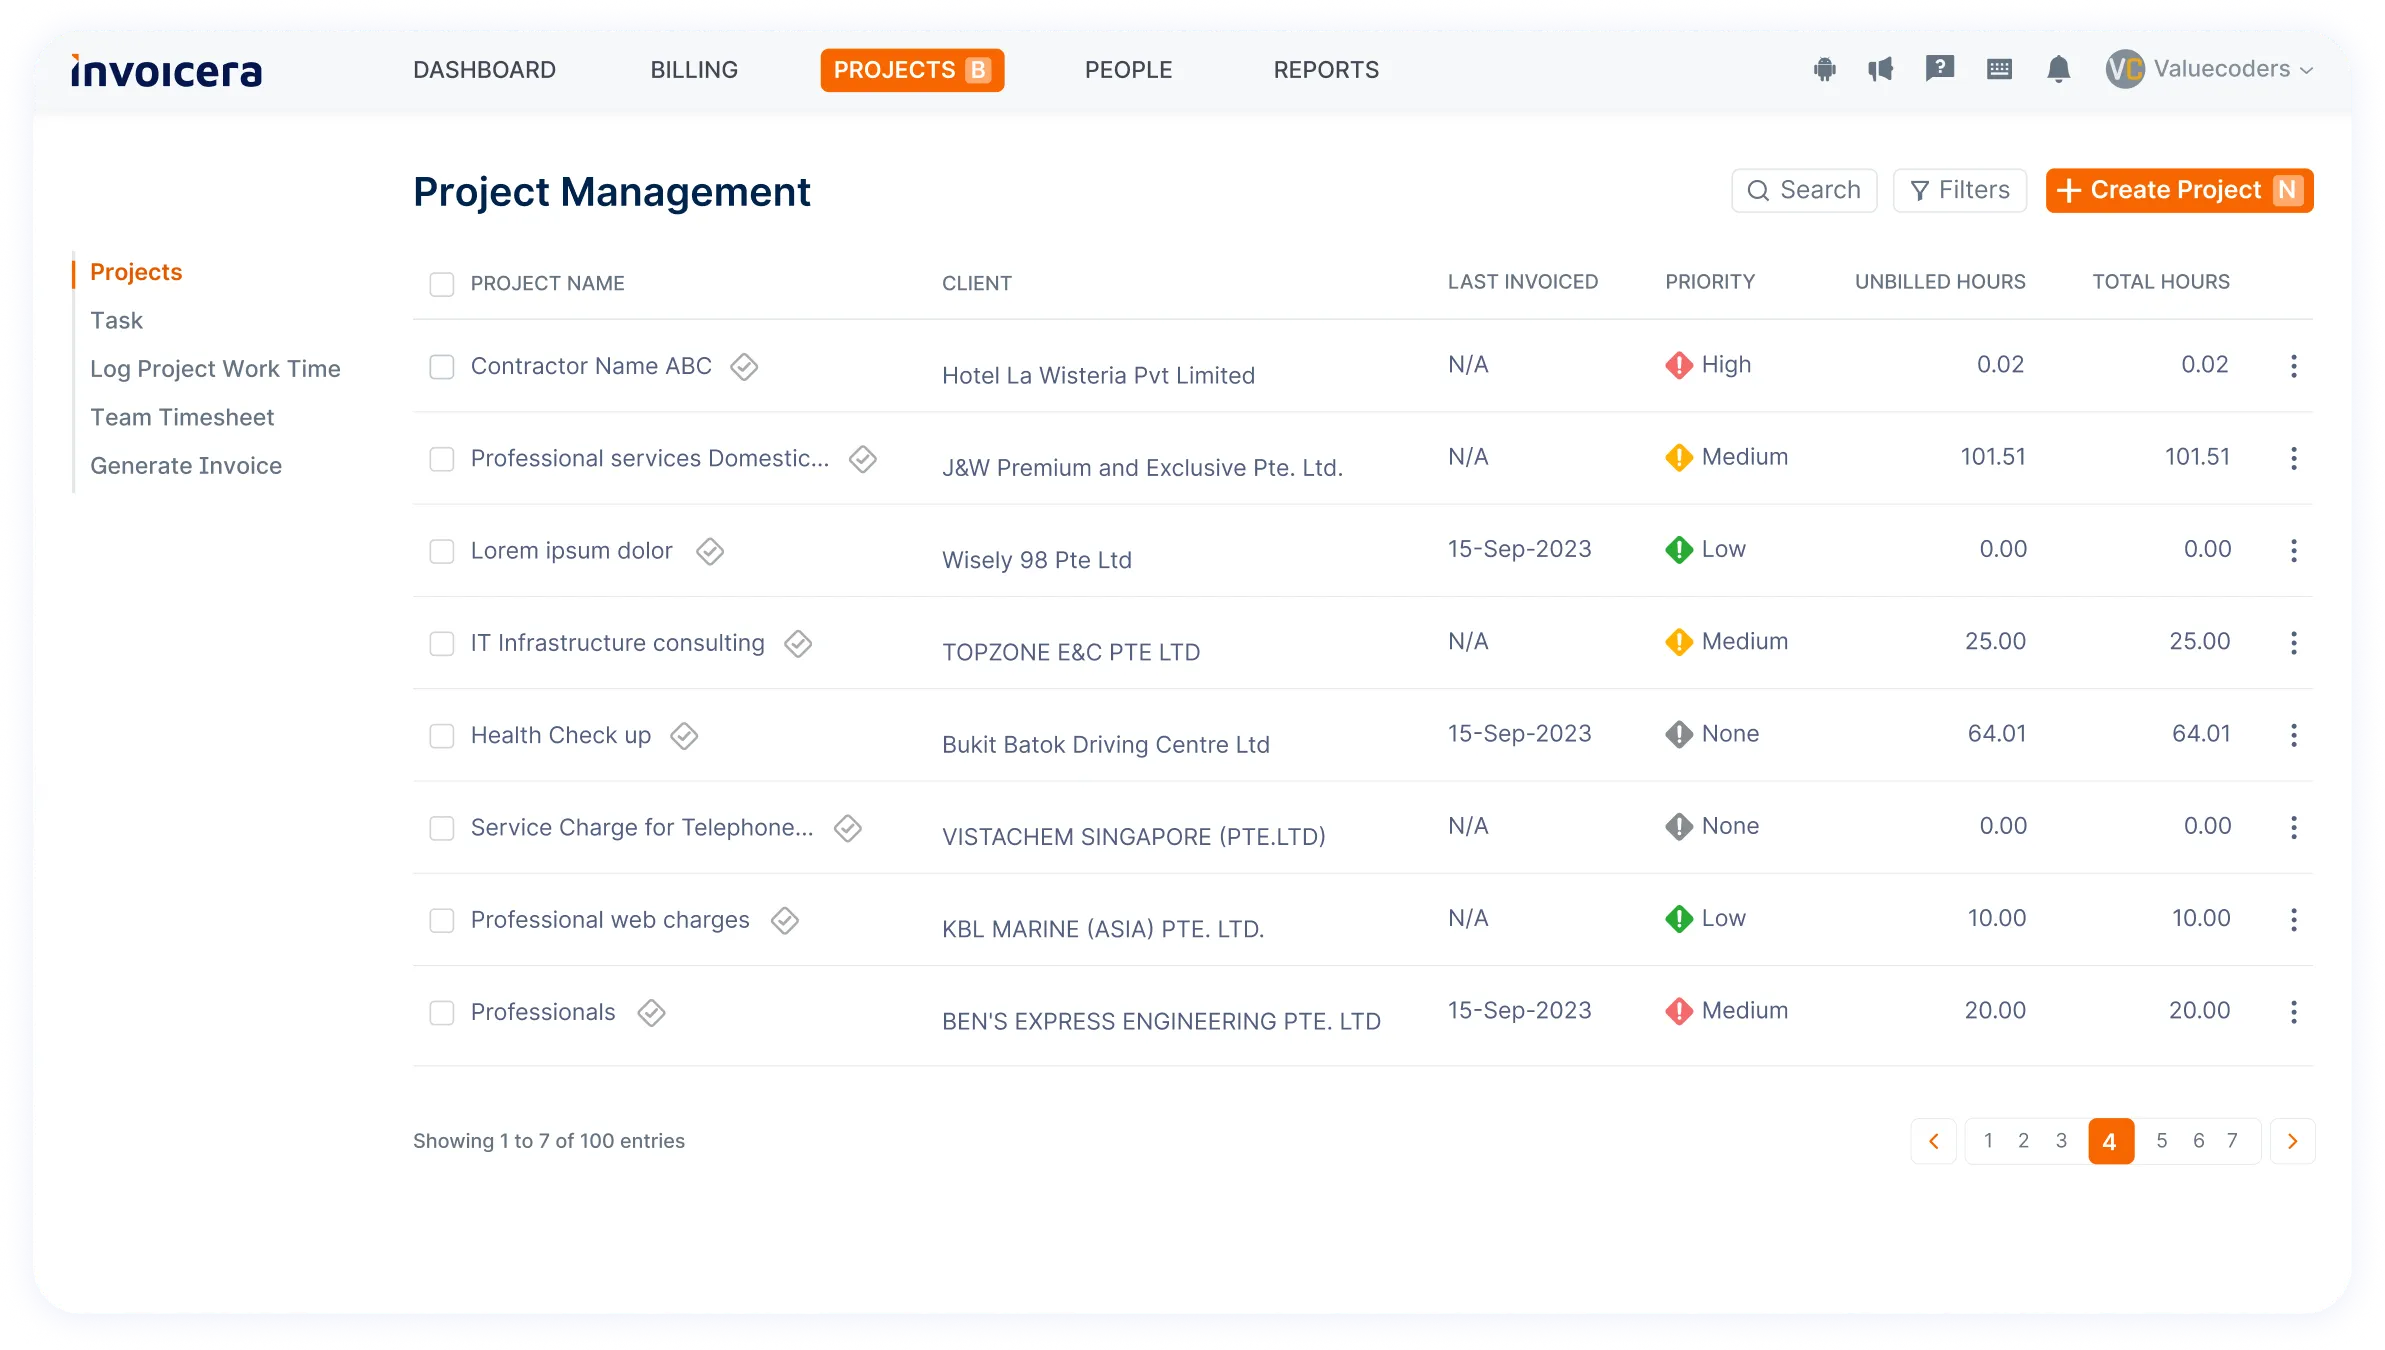Open the three-dot menu for Professional services Domestic
Image resolution: width=2385 pixels, height=1350 pixels.
(x=2294, y=458)
